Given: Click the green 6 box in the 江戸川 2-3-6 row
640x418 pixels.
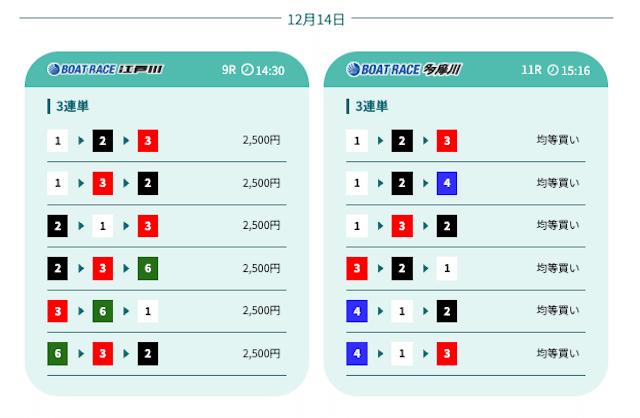Looking at the screenshot, I should (148, 268).
